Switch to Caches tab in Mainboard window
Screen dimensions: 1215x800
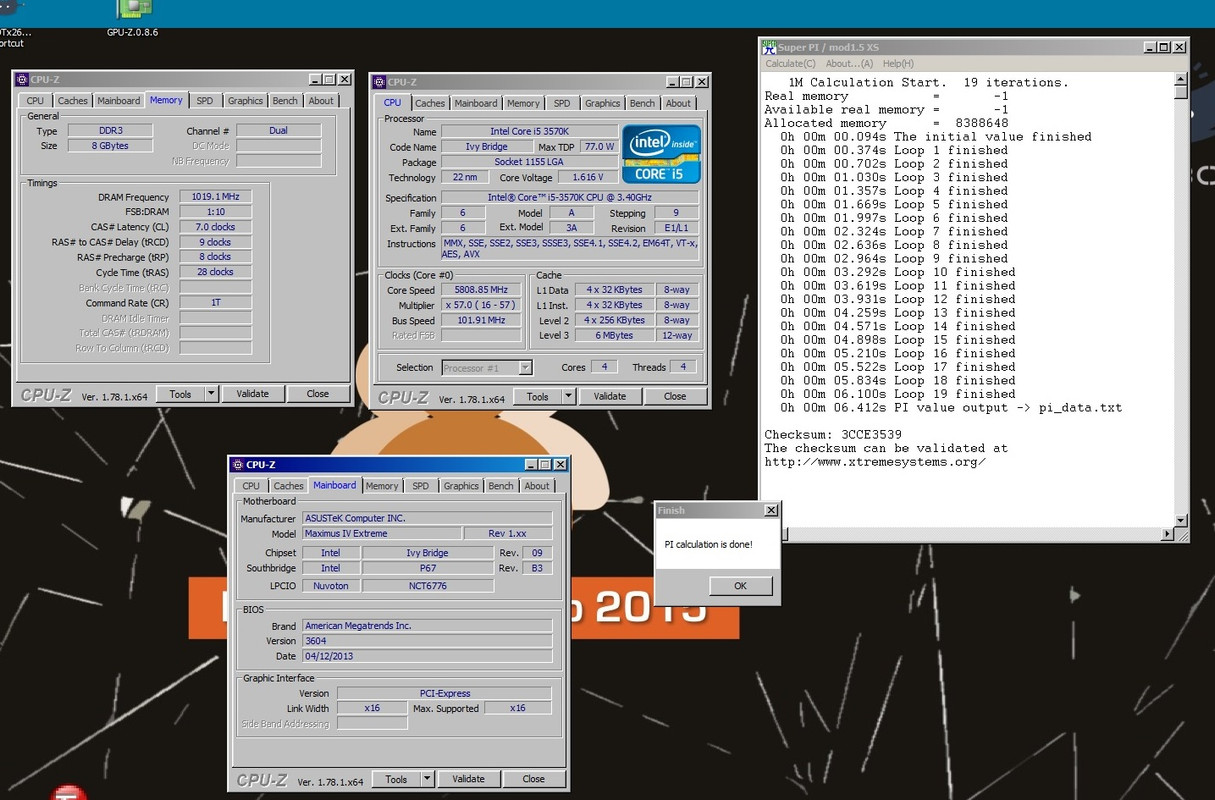(288, 486)
